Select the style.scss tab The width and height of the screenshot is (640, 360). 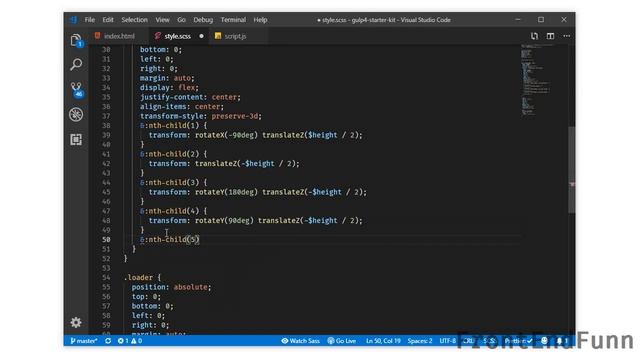pyautogui.click(x=178, y=36)
